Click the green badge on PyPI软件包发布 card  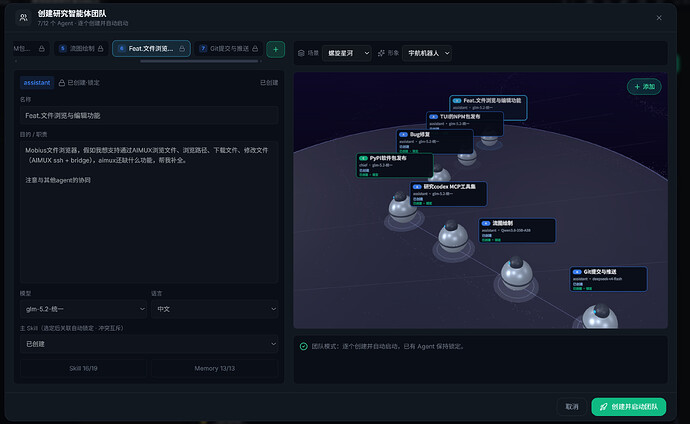point(363,158)
